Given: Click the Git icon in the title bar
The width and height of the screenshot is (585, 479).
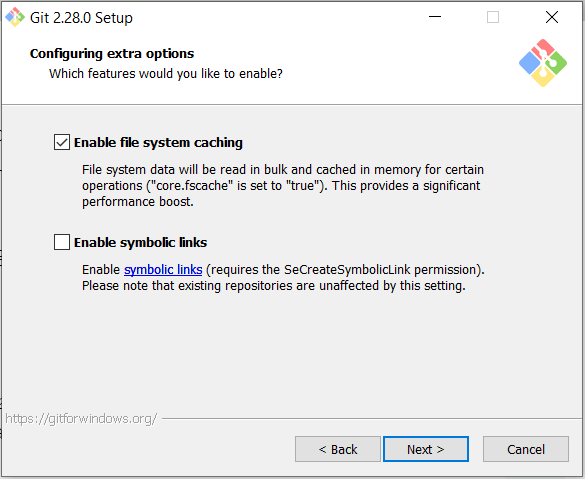Looking at the screenshot, I should [15, 17].
